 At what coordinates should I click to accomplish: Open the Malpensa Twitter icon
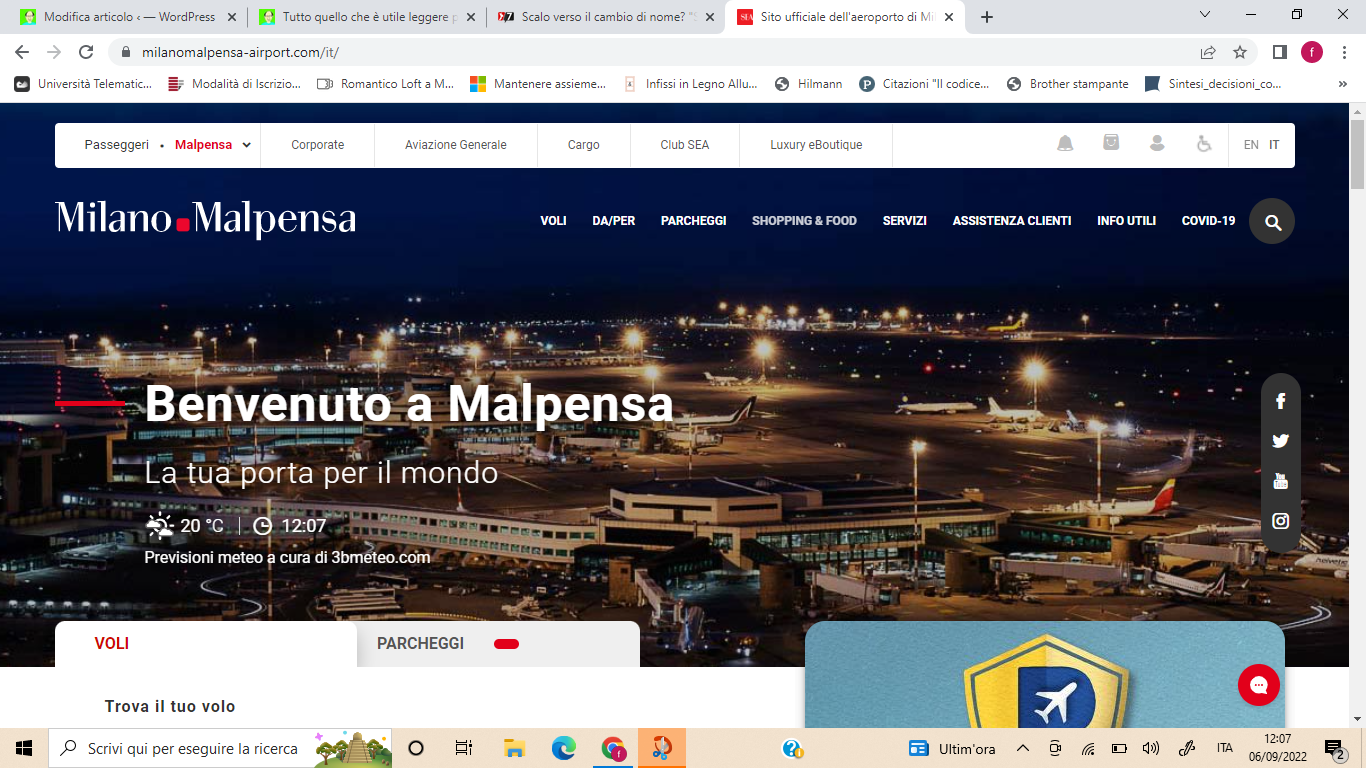(x=1280, y=441)
